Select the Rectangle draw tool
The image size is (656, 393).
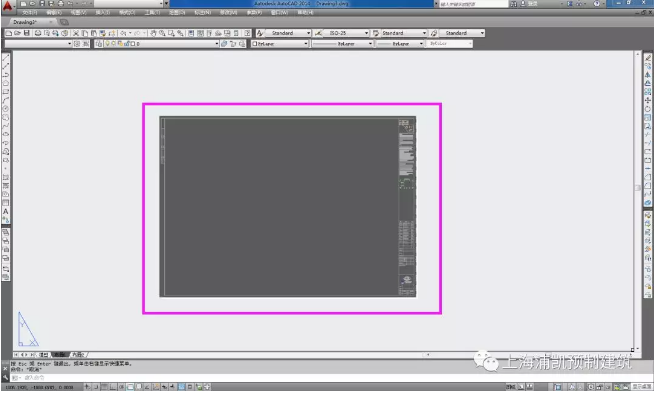point(6,92)
